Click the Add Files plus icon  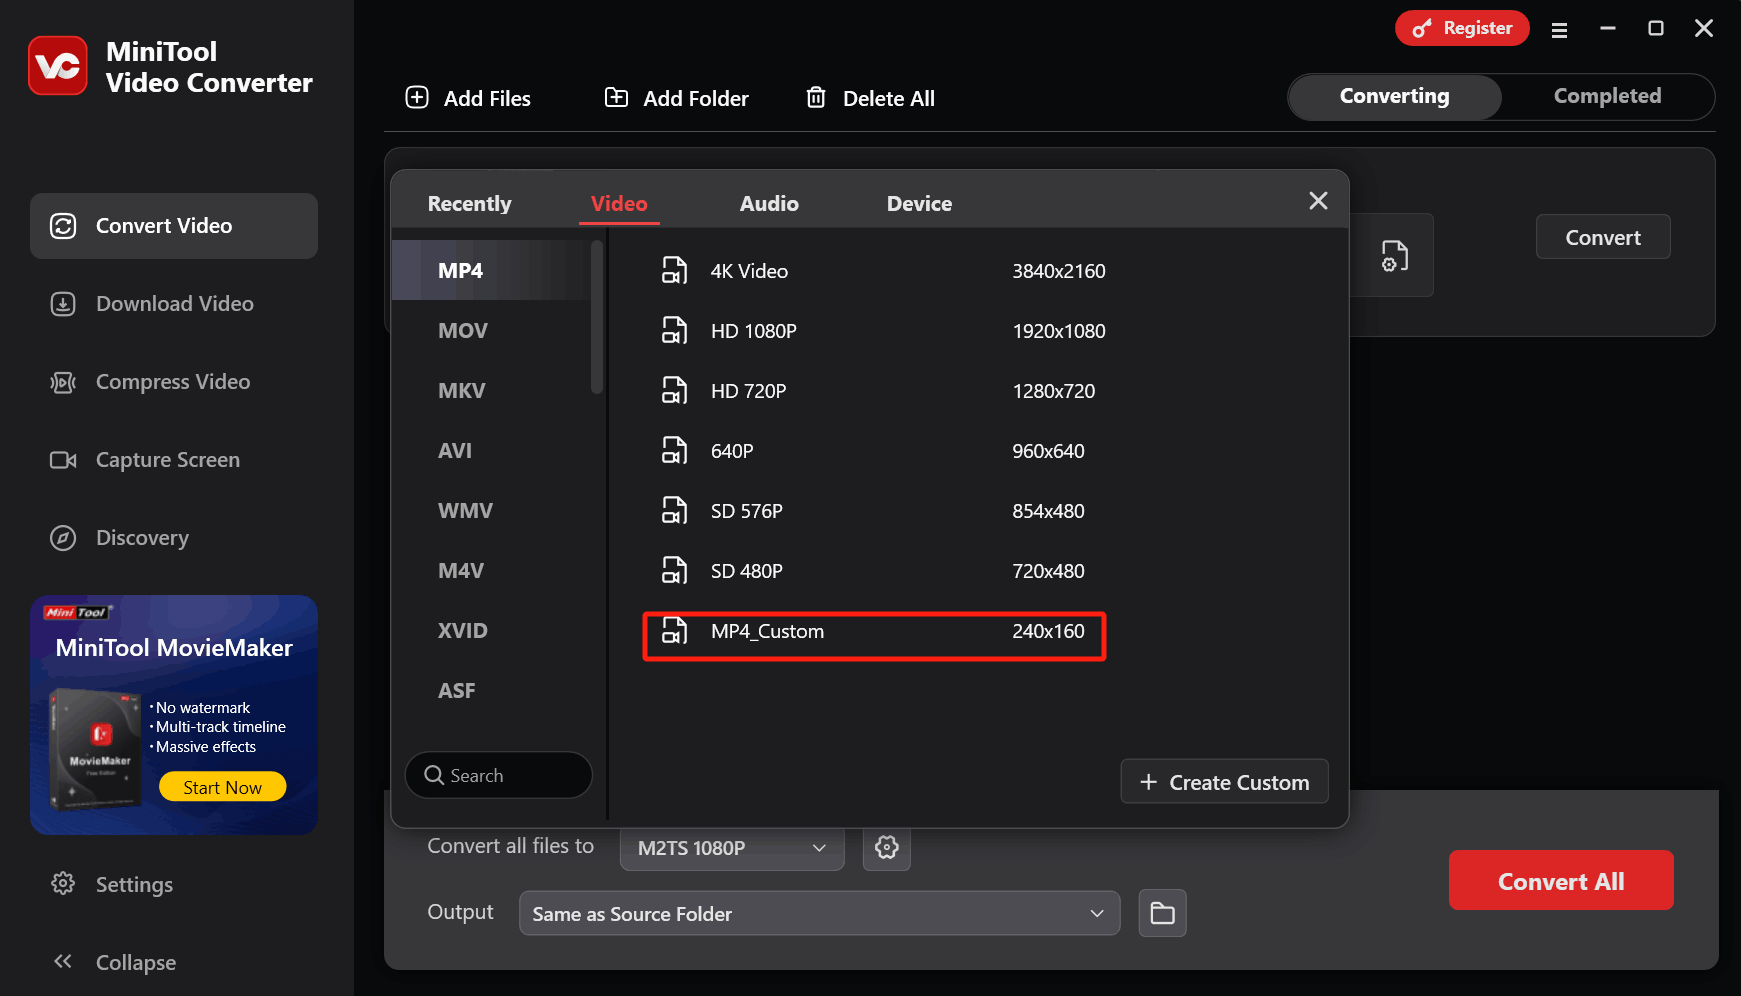pos(417,98)
